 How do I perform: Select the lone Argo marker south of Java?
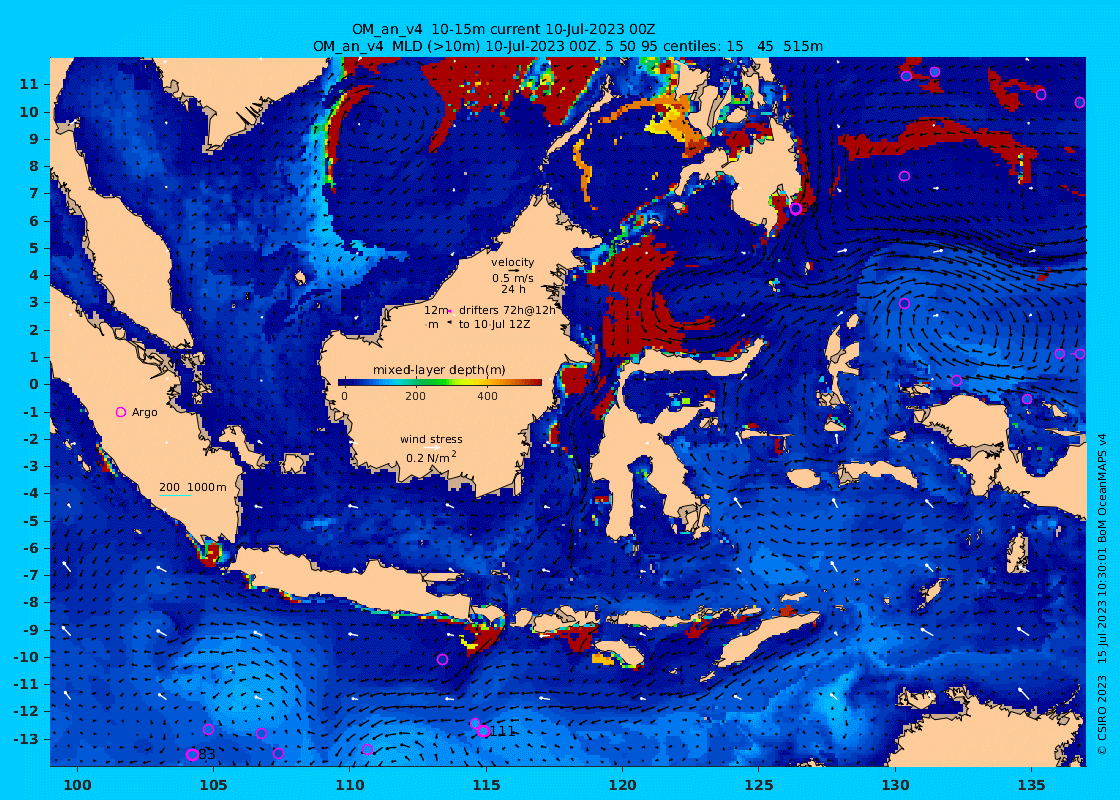click(442, 659)
